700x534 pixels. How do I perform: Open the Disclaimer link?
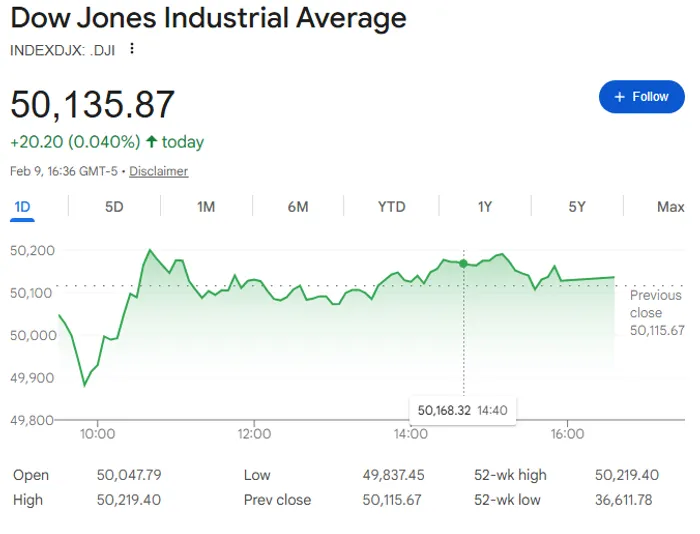[158, 171]
